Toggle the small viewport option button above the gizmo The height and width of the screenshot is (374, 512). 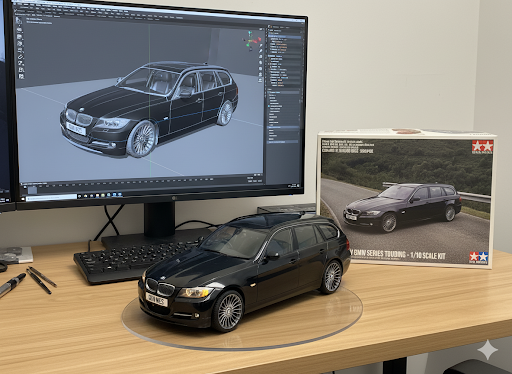260,29
